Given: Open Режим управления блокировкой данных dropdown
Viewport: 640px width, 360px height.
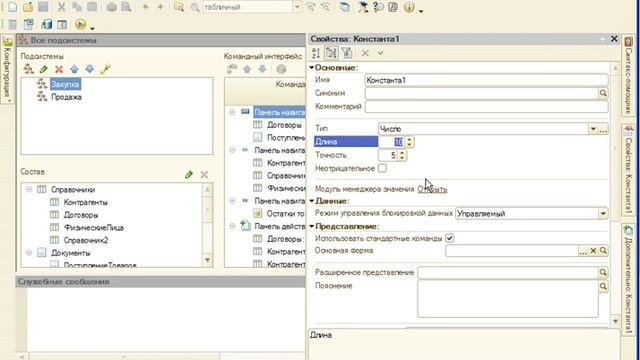Looking at the screenshot, I should pos(603,213).
